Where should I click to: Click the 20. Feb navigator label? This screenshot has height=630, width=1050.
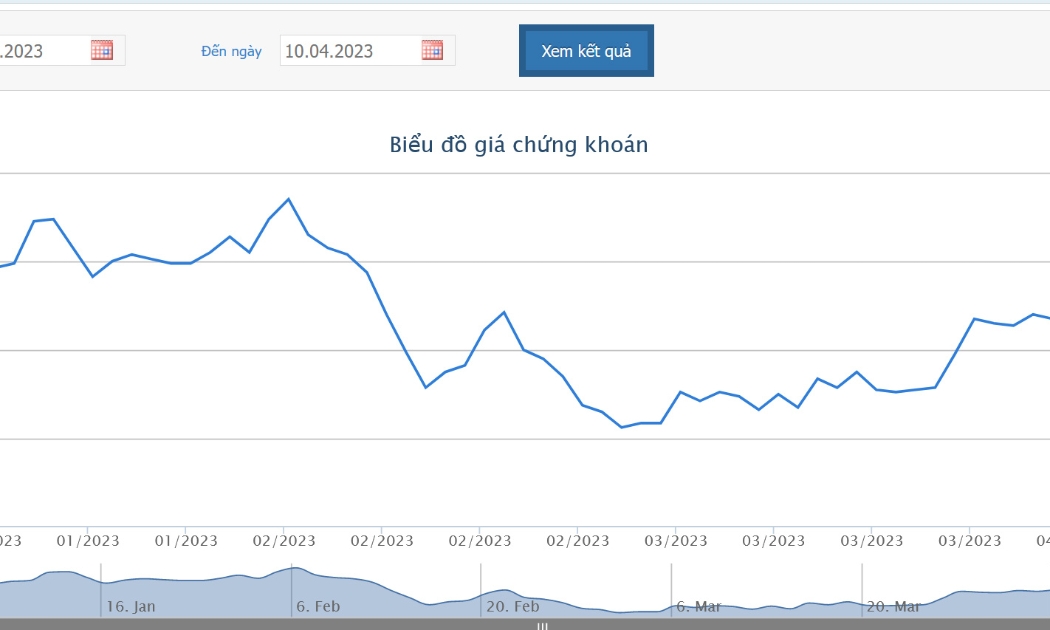513,607
